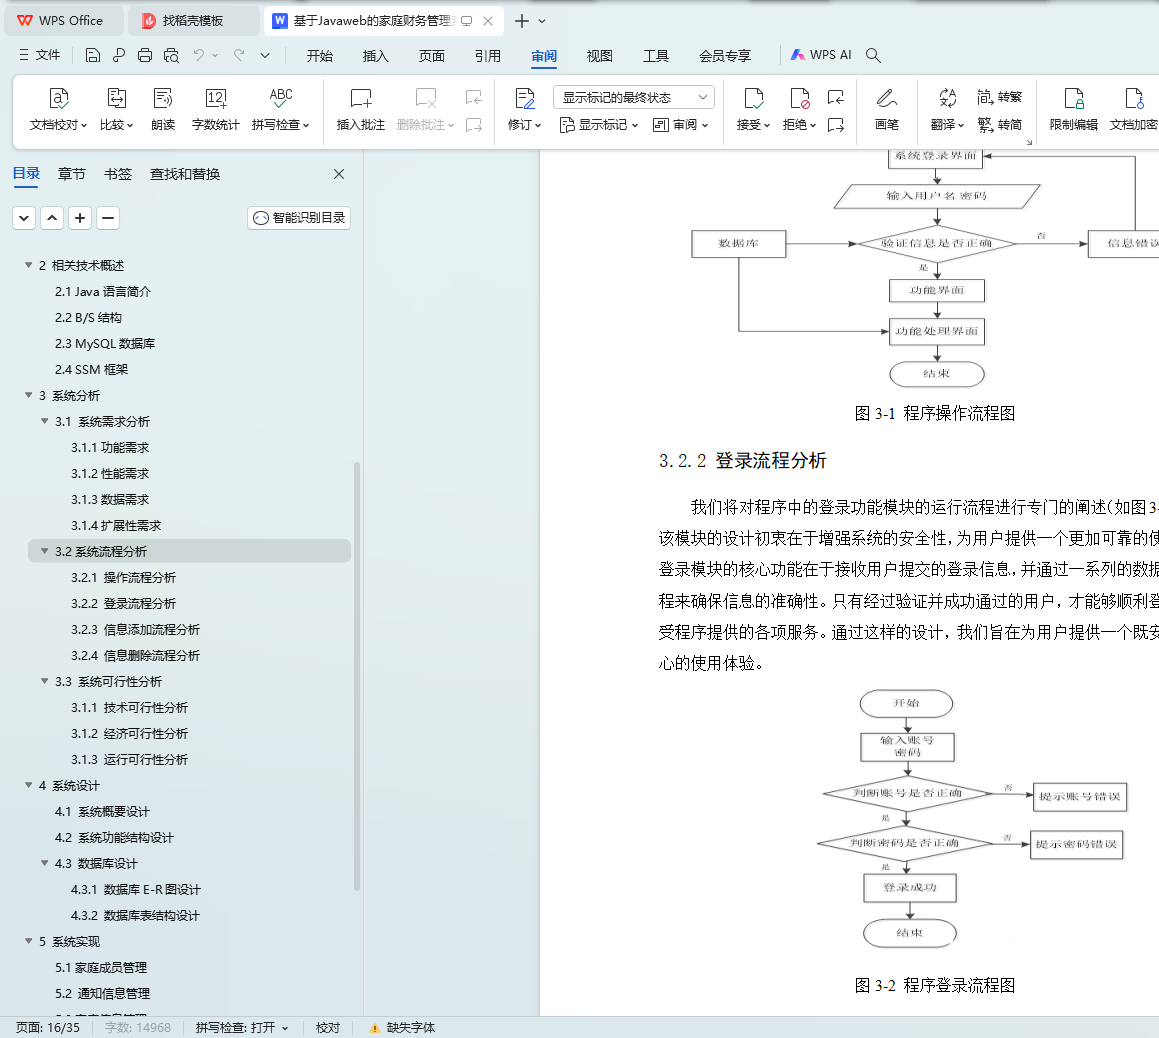Open the 文档校对 proofreading tool
1159x1038 pixels.
(58, 109)
